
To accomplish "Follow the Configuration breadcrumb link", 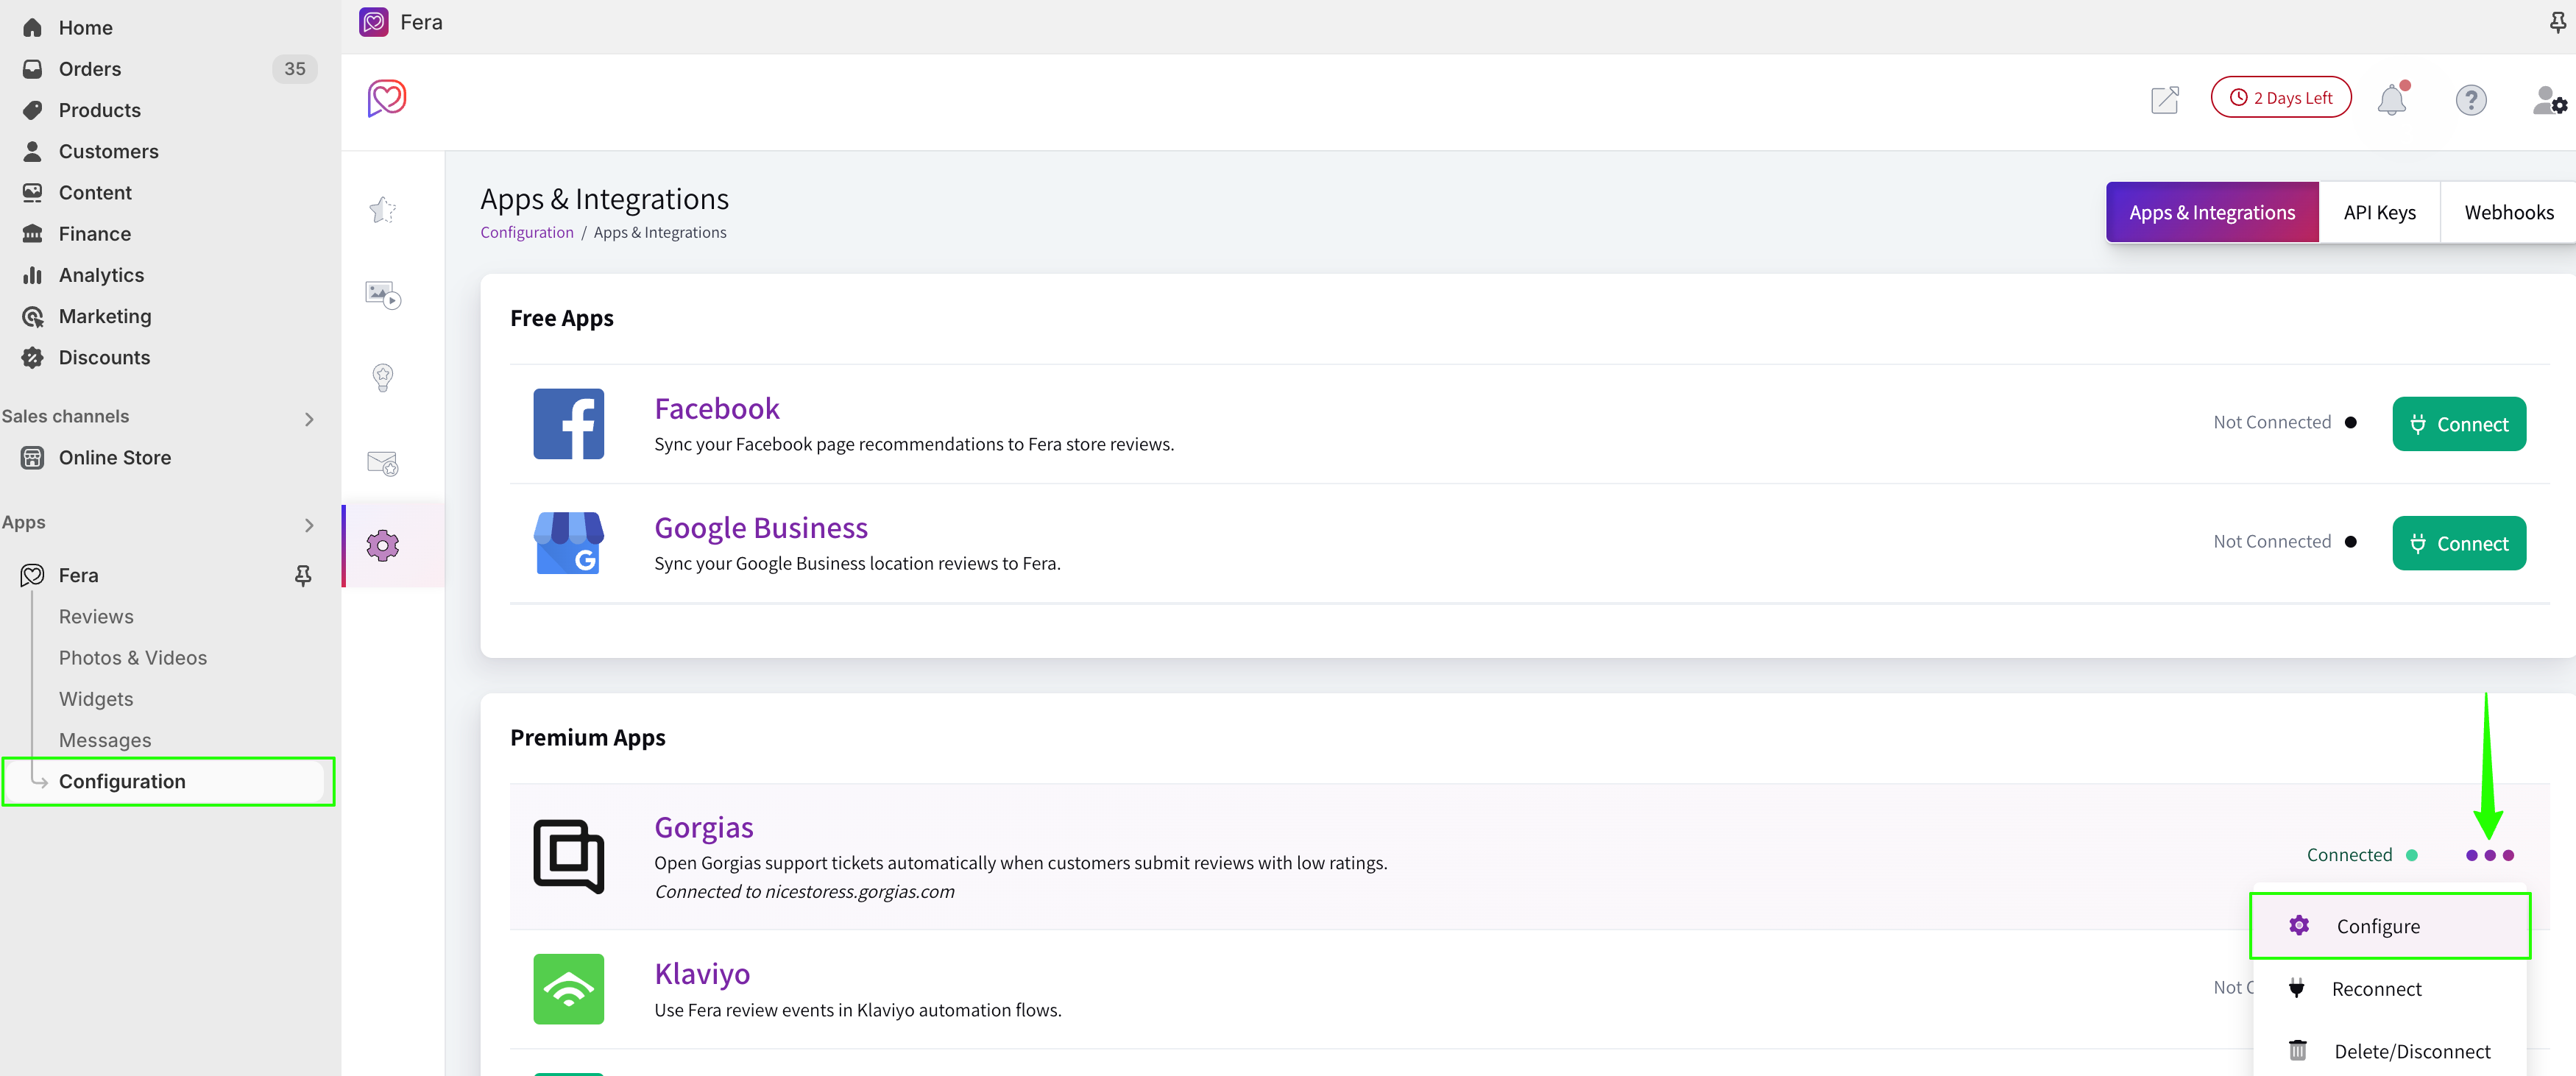I will pos(526,232).
